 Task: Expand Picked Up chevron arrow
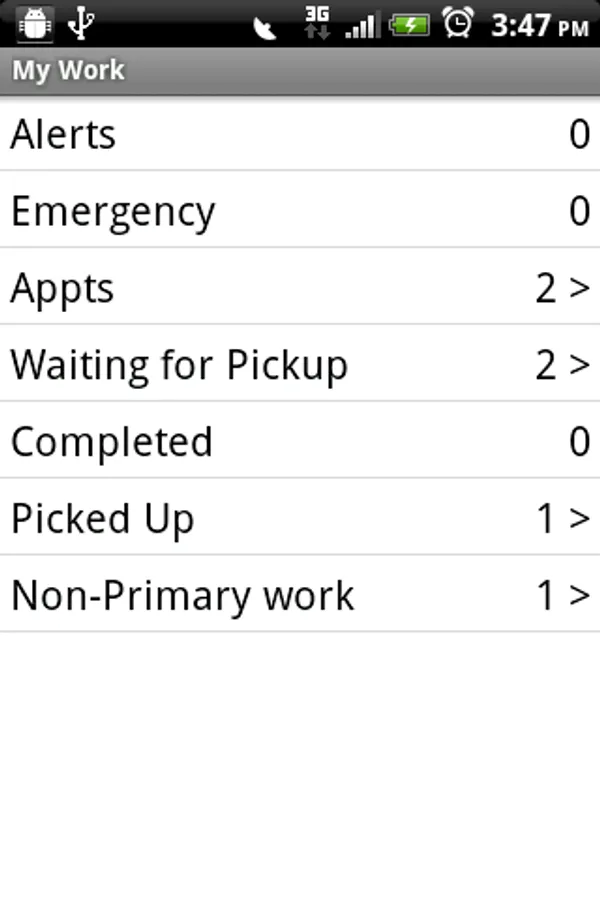pos(580,518)
